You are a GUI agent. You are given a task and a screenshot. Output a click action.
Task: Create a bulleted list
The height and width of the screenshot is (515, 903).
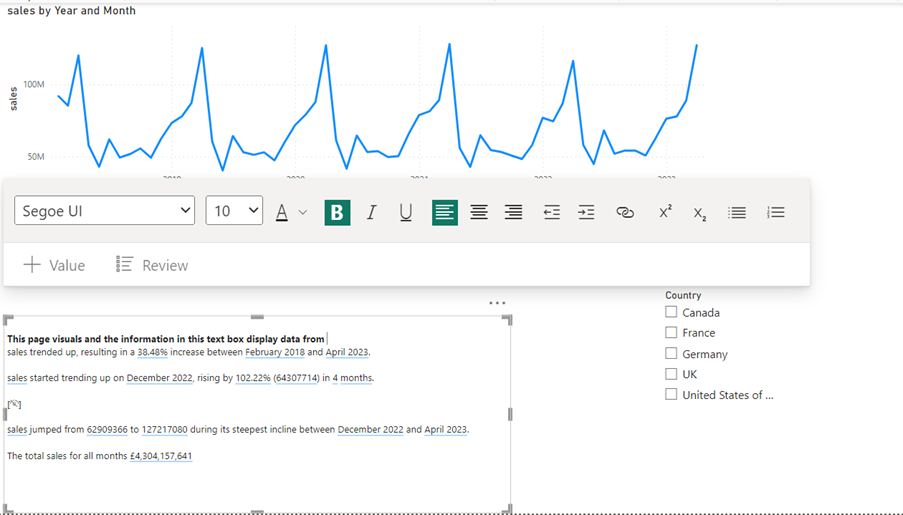(737, 212)
